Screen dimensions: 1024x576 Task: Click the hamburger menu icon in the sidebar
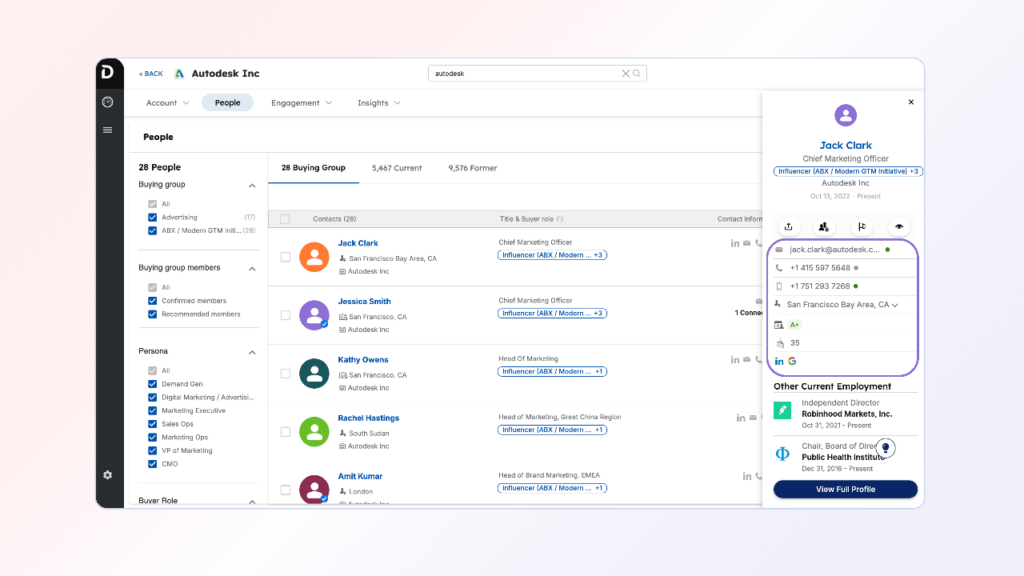108,130
